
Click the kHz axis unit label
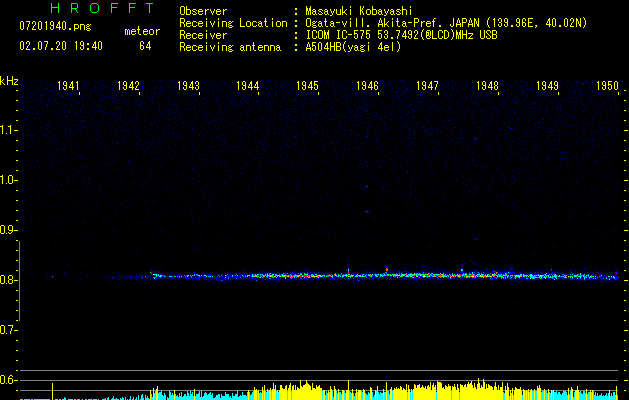pyautogui.click(x=9, y=81)
